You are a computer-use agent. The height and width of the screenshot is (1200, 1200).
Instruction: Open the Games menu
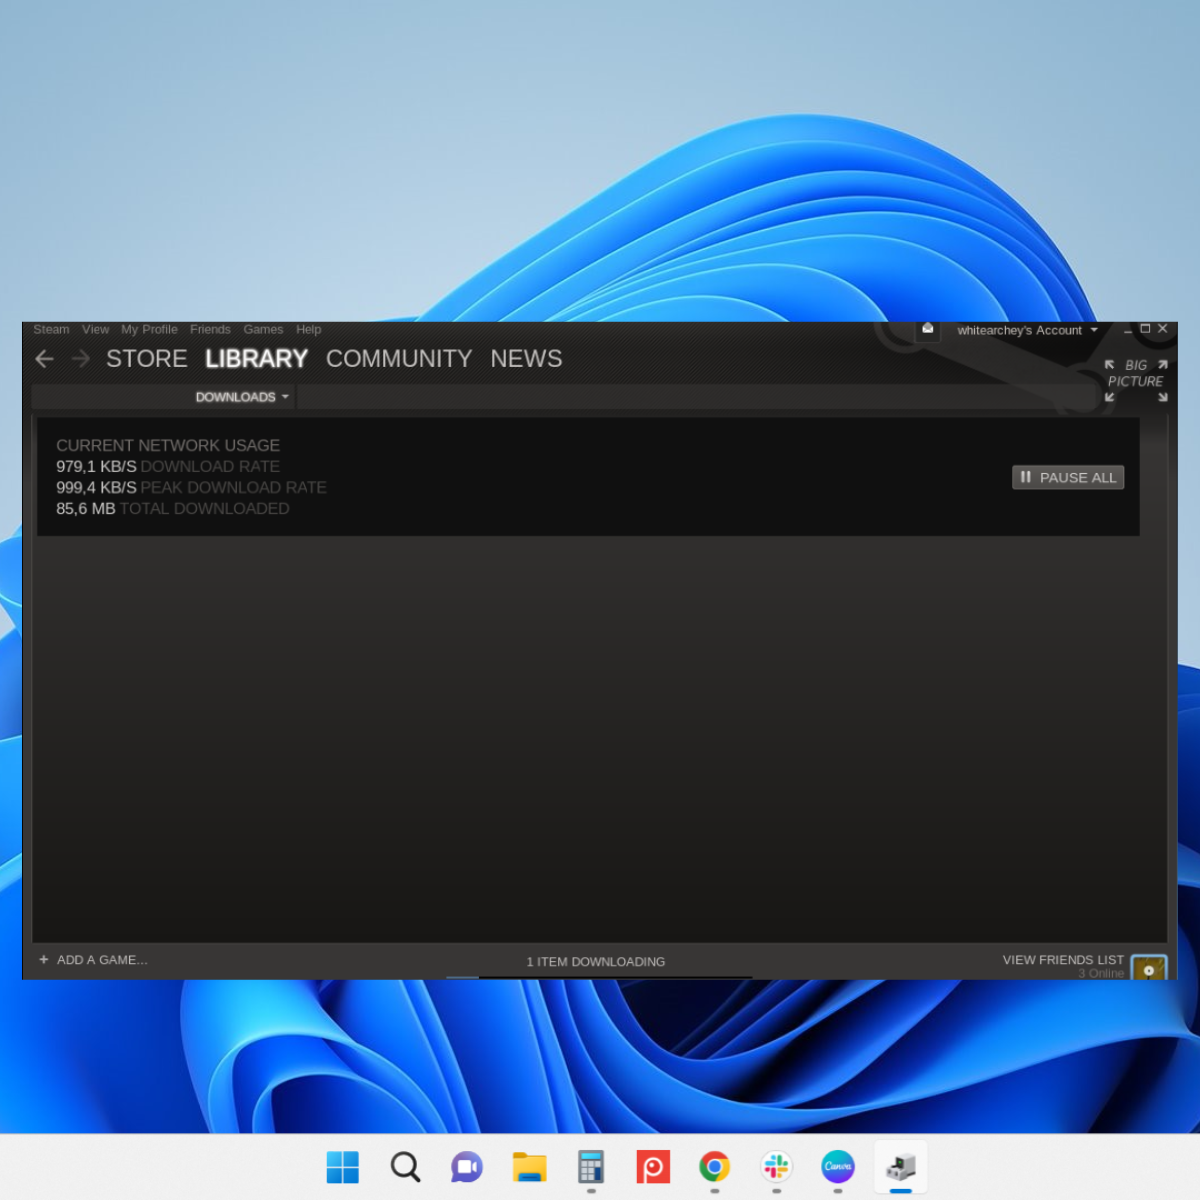263,329
